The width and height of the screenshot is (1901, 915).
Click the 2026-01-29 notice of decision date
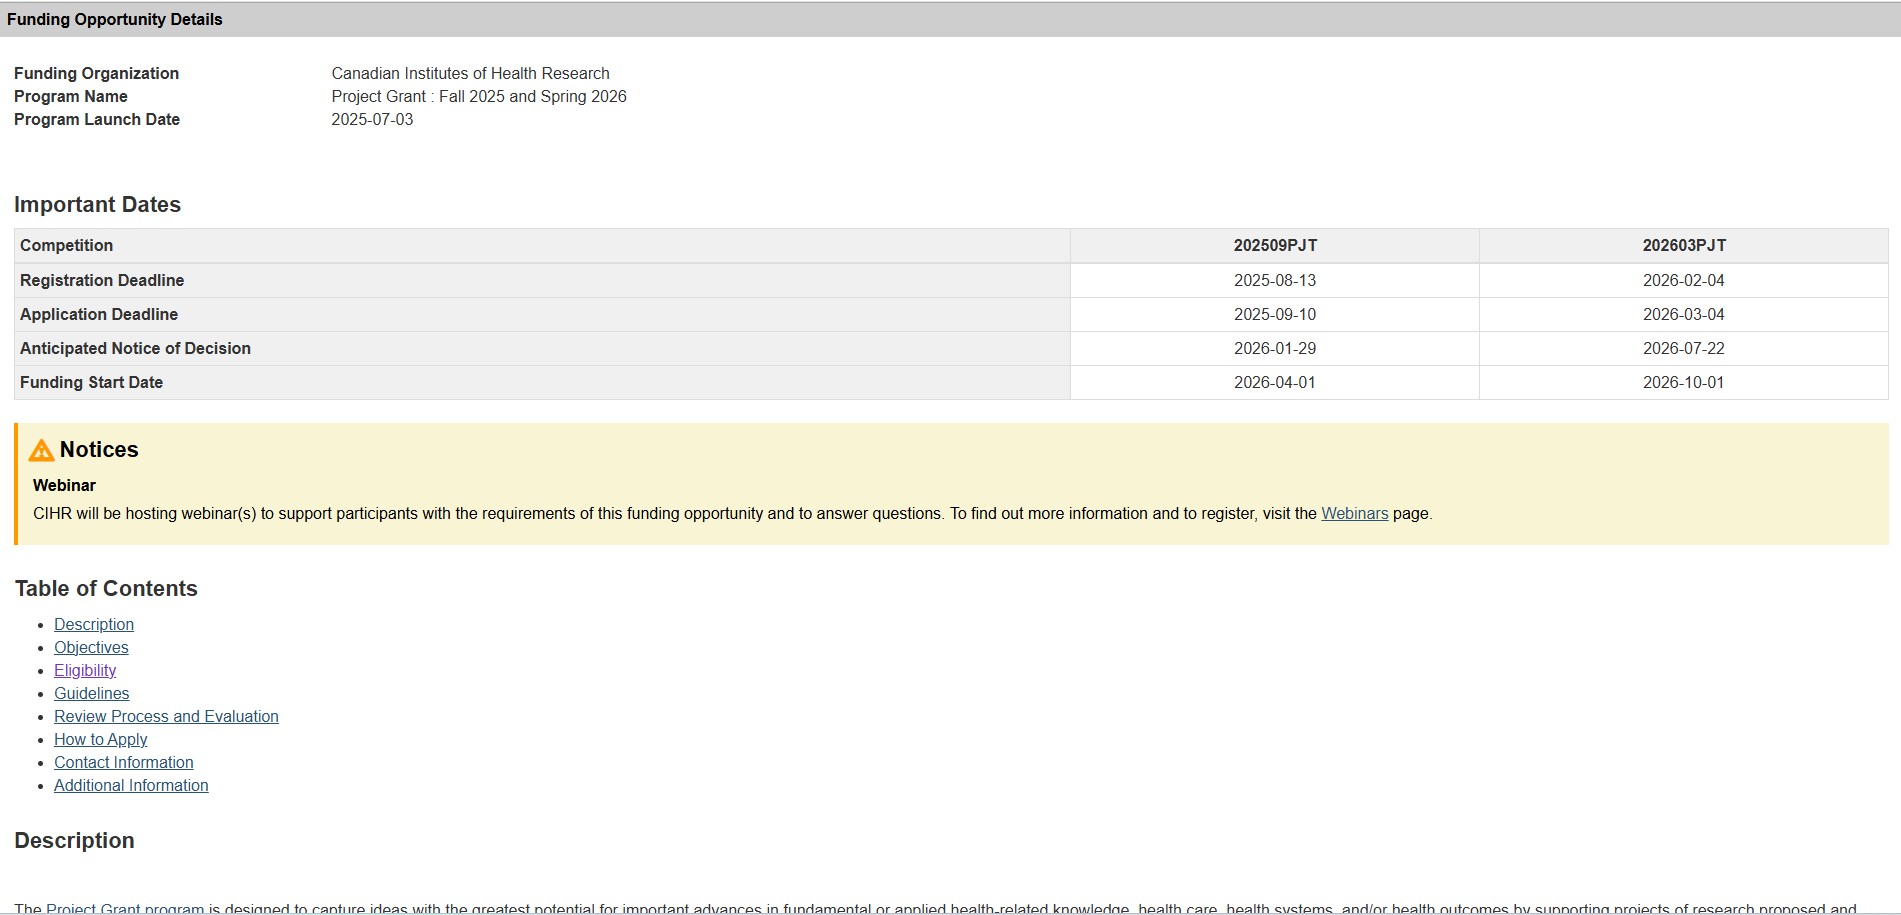tap(1274, 348)
